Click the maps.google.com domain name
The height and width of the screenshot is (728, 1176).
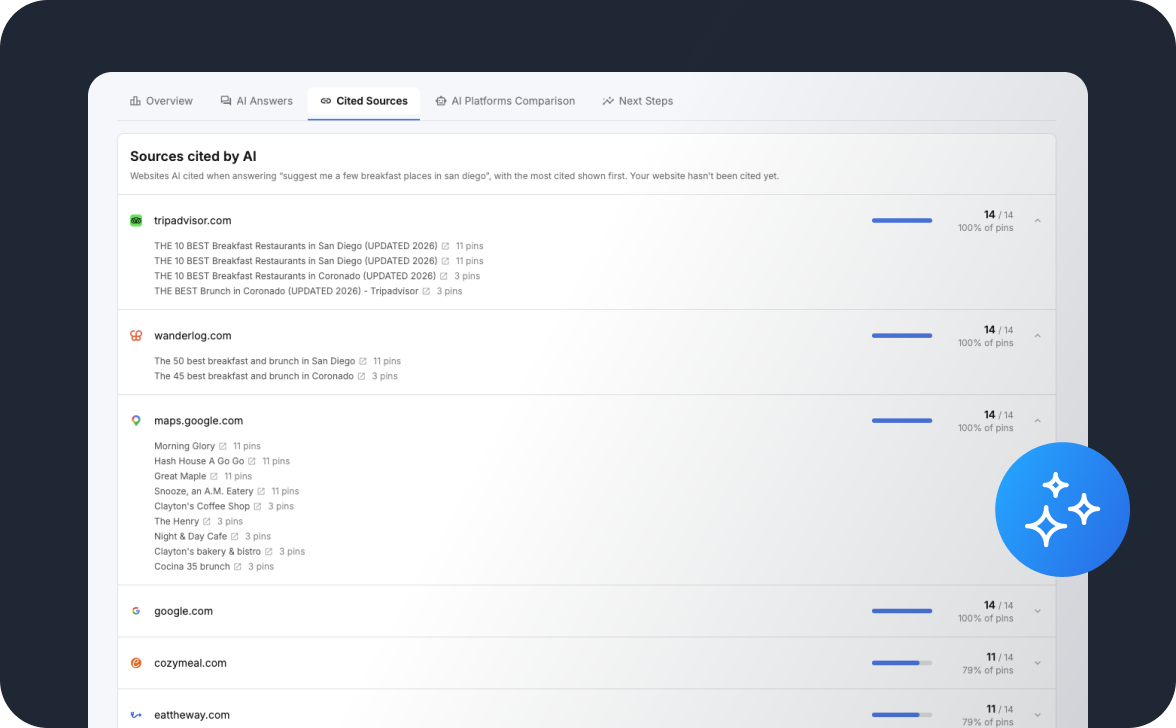pos(199,421)
